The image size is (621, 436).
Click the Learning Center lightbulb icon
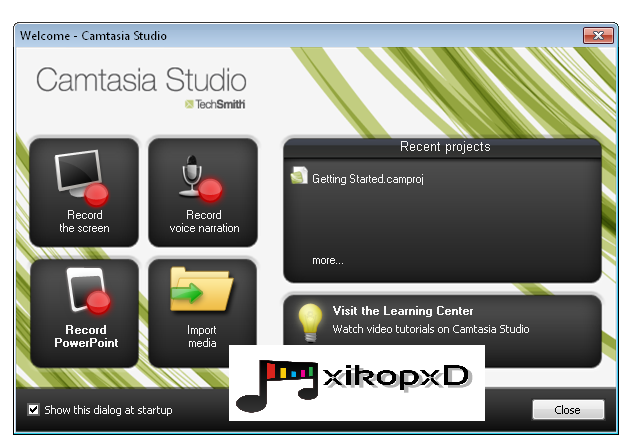pyautogui.click(x=310, y=322)
